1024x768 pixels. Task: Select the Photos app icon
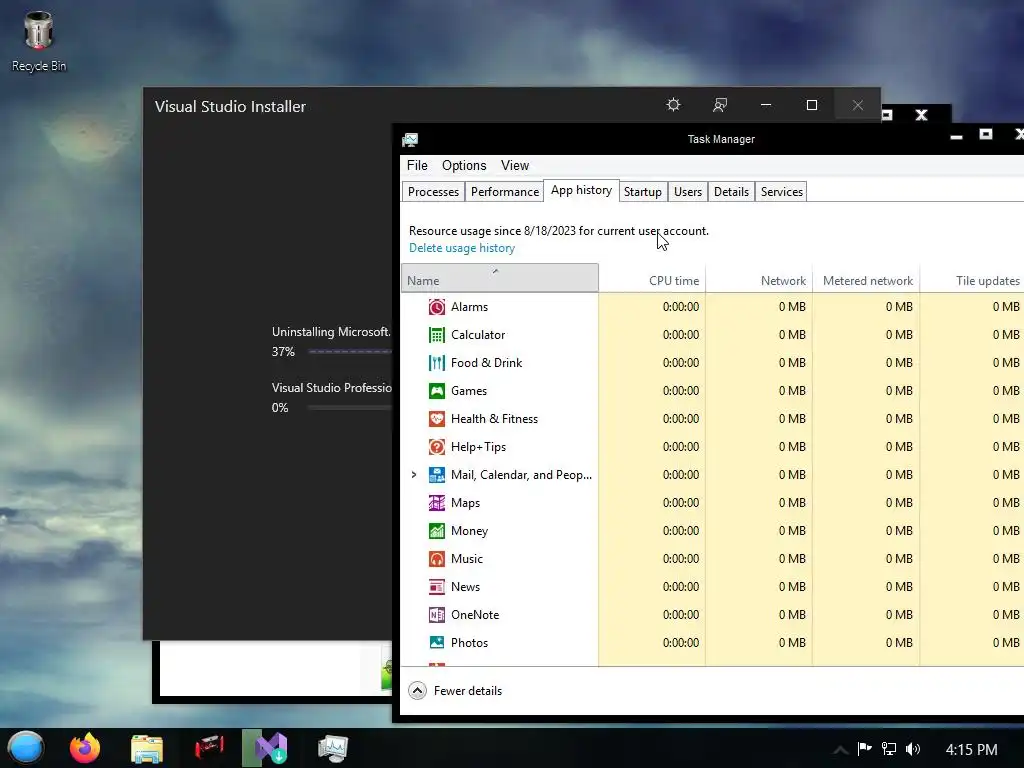pyautogui.click(x=436, y=643)
